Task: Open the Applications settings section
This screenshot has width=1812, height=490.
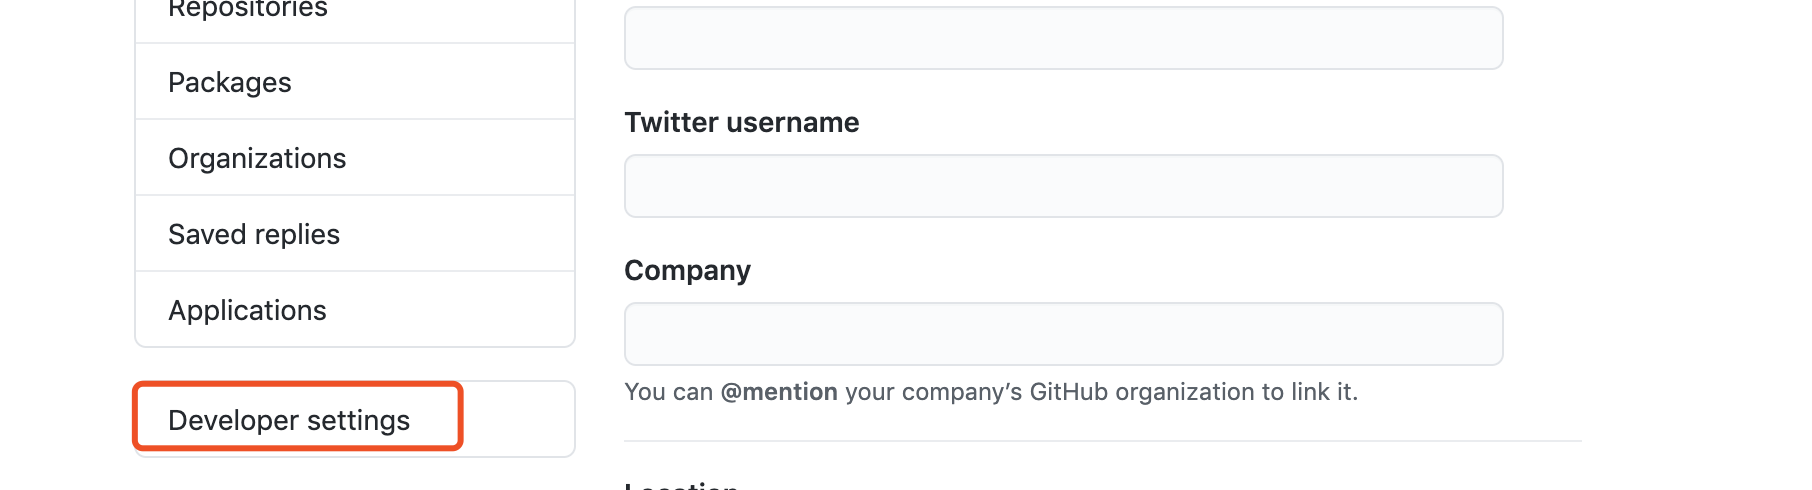Action: [x=247, y=310]
